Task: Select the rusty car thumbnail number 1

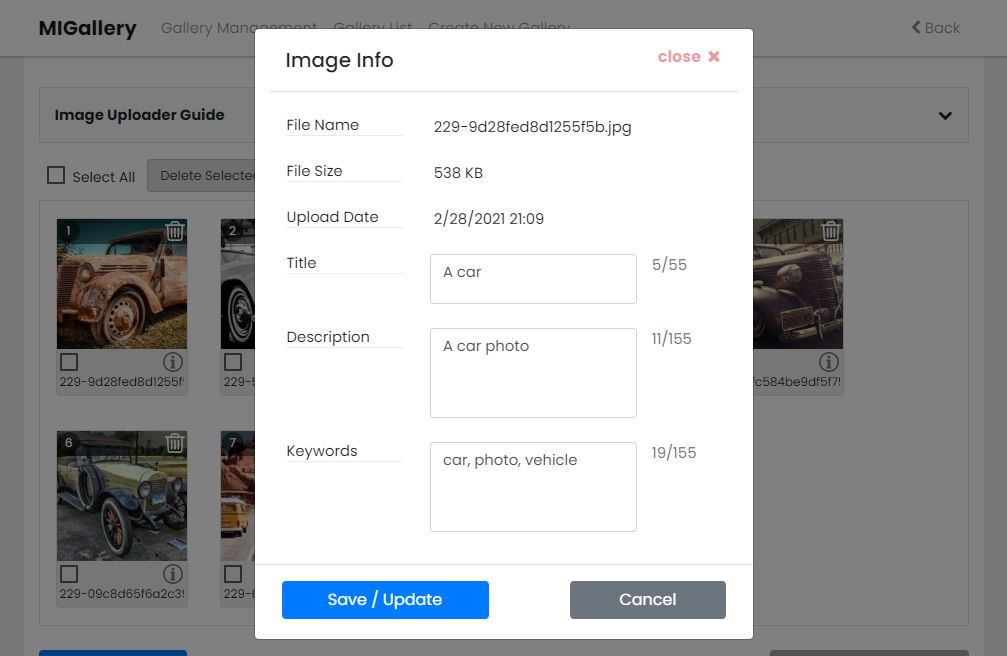Action: tap(122, 284)
